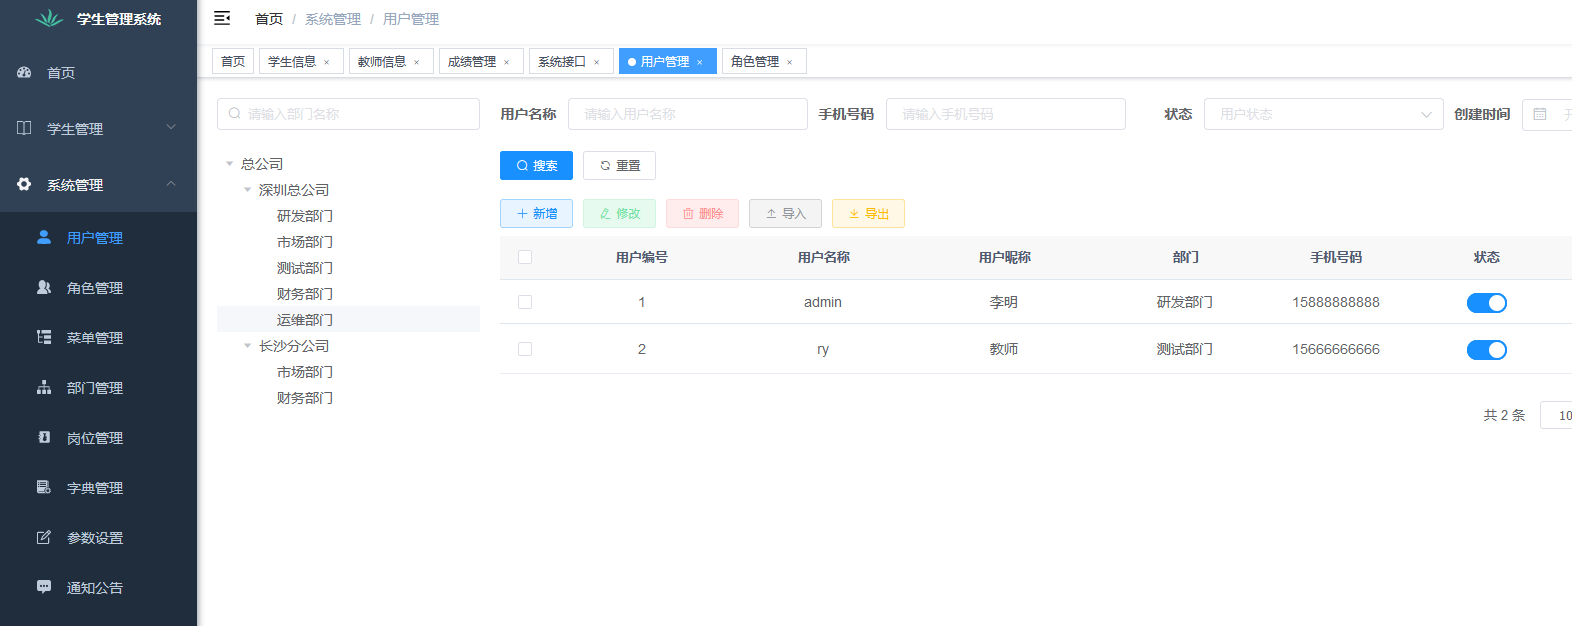Click the 参数设置 edit icon
The image size is (1572, 626).
point(44,537)
